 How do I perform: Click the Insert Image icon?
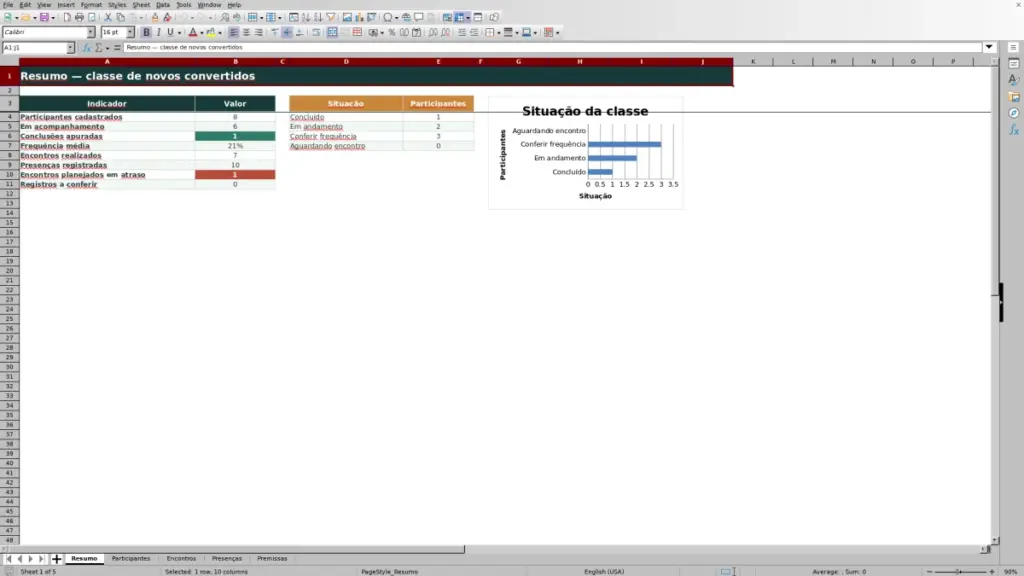347,18
